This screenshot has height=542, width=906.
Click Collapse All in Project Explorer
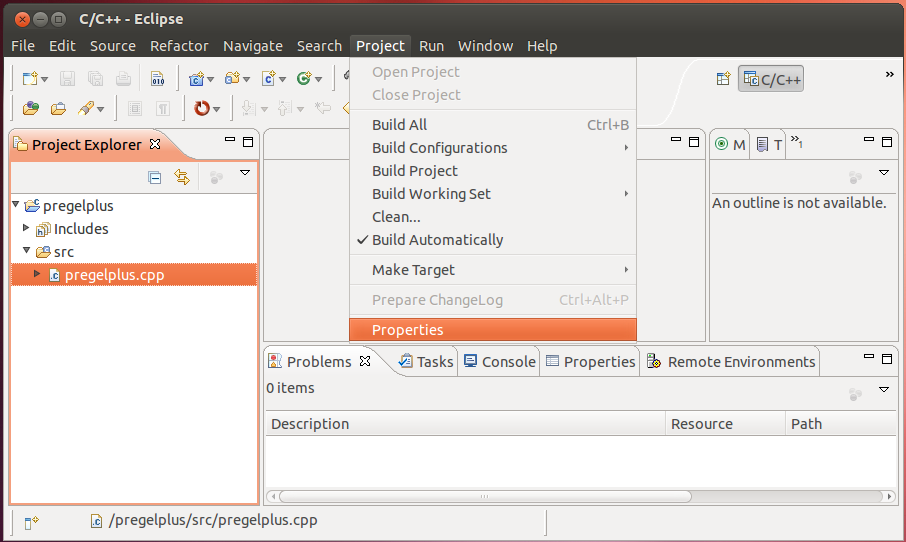pyautogui.click(x=154, y=177)
